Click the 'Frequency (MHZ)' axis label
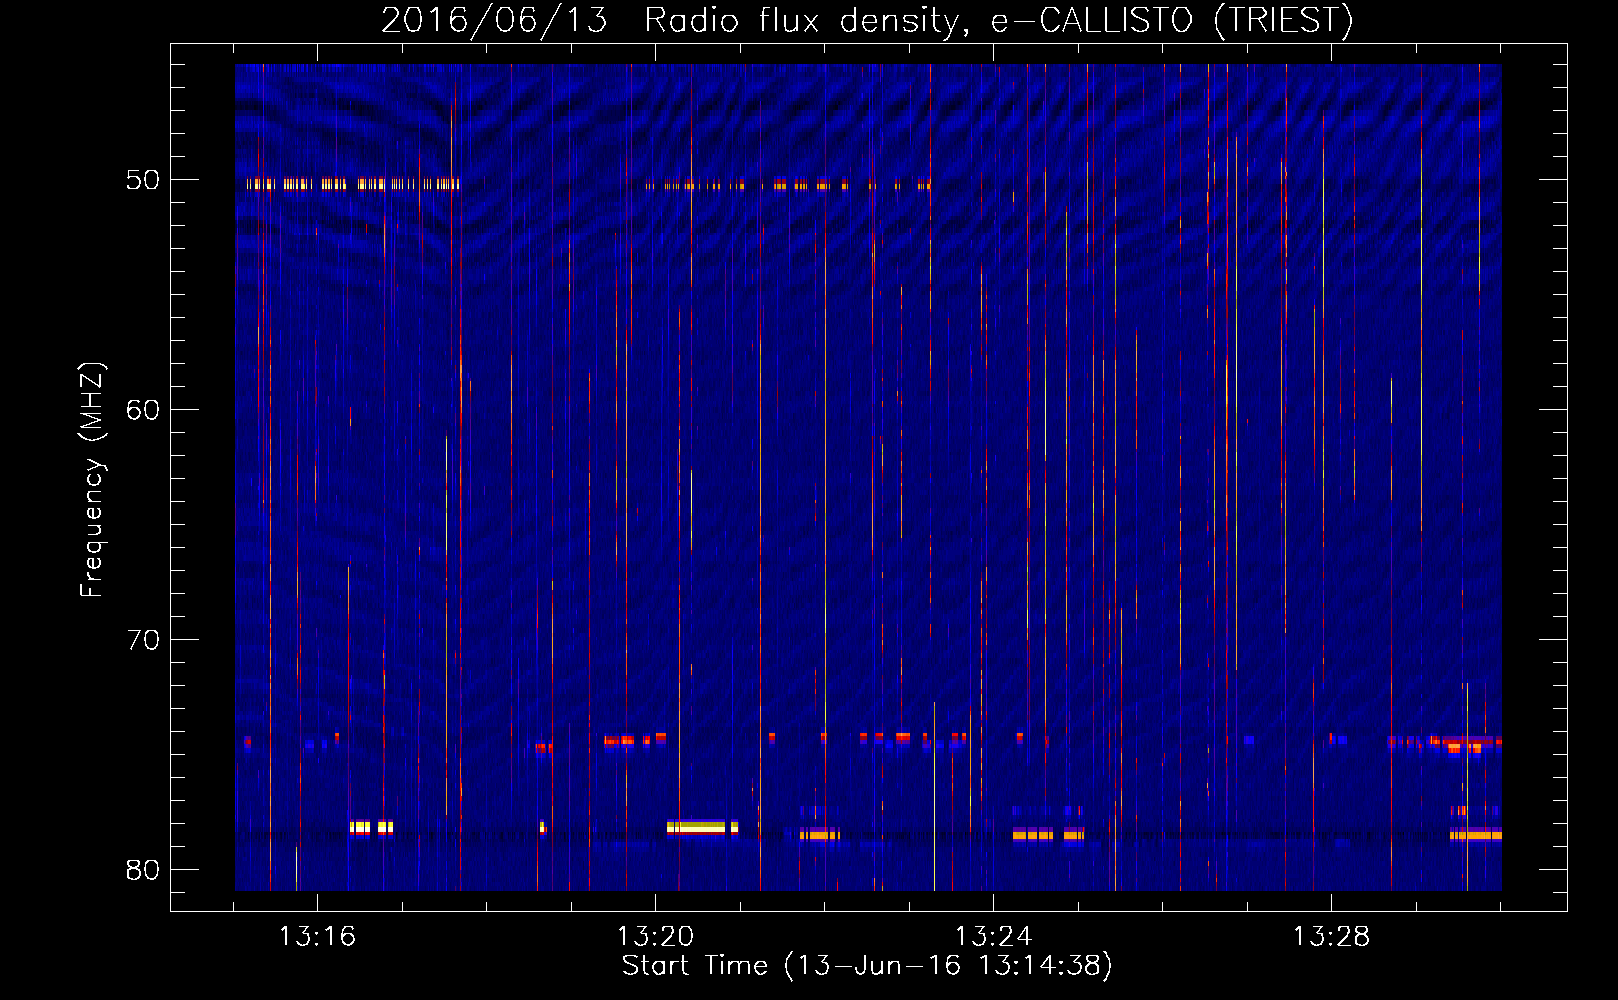1618x1000 pixels. coord(91,479)
